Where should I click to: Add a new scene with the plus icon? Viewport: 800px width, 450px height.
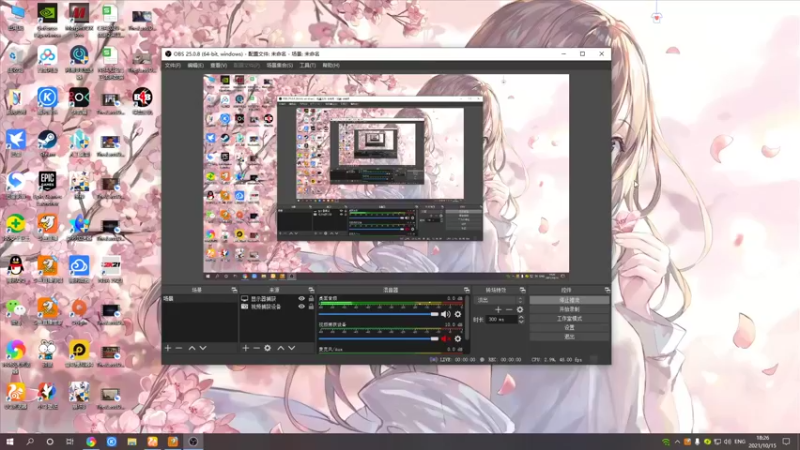pos(168,348)
